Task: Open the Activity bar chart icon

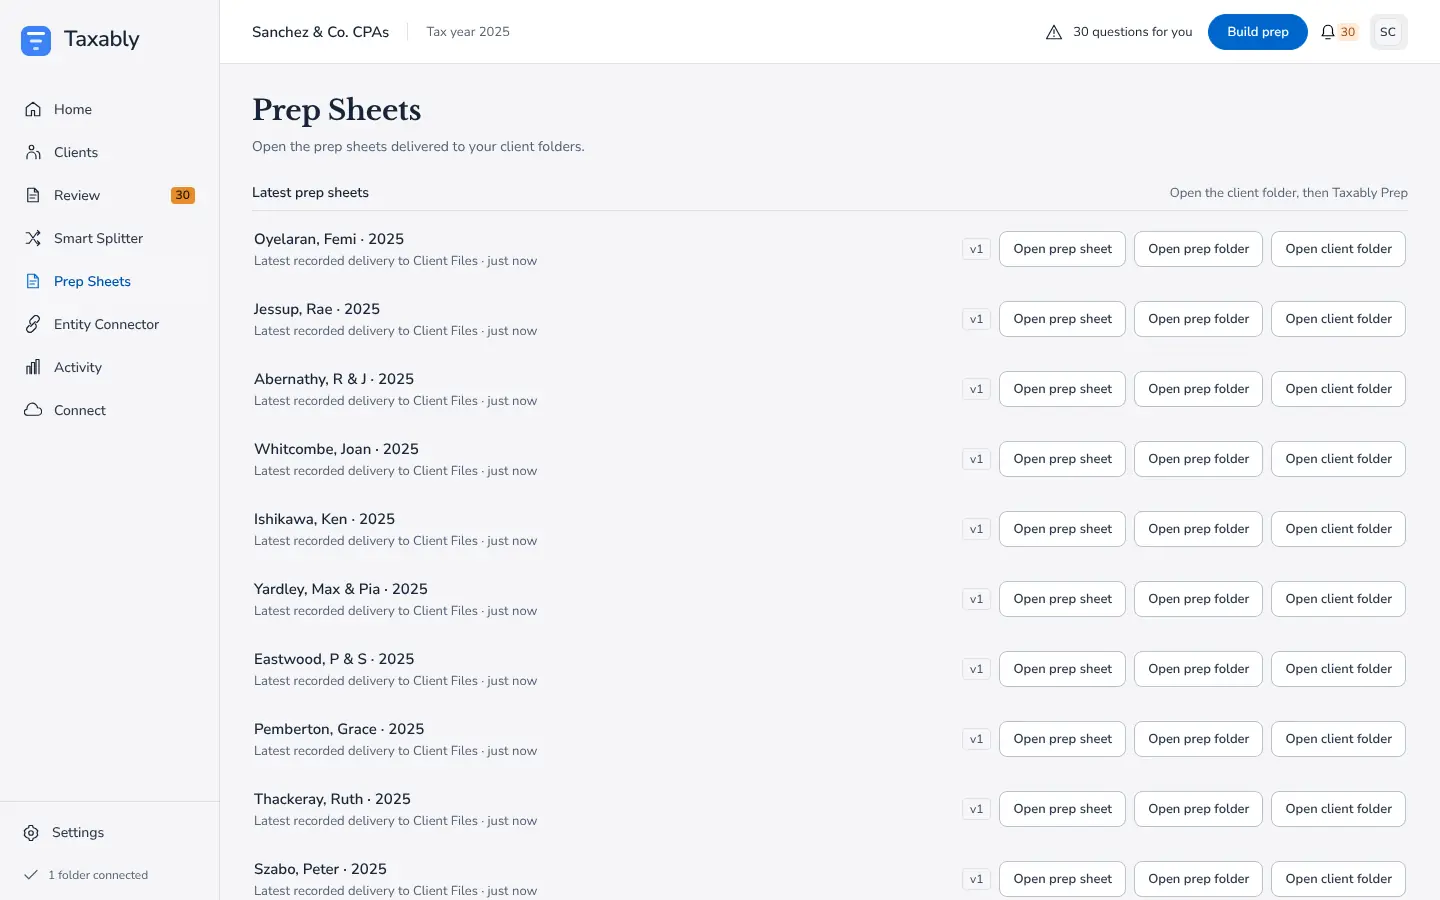Action: pos(33,367)
